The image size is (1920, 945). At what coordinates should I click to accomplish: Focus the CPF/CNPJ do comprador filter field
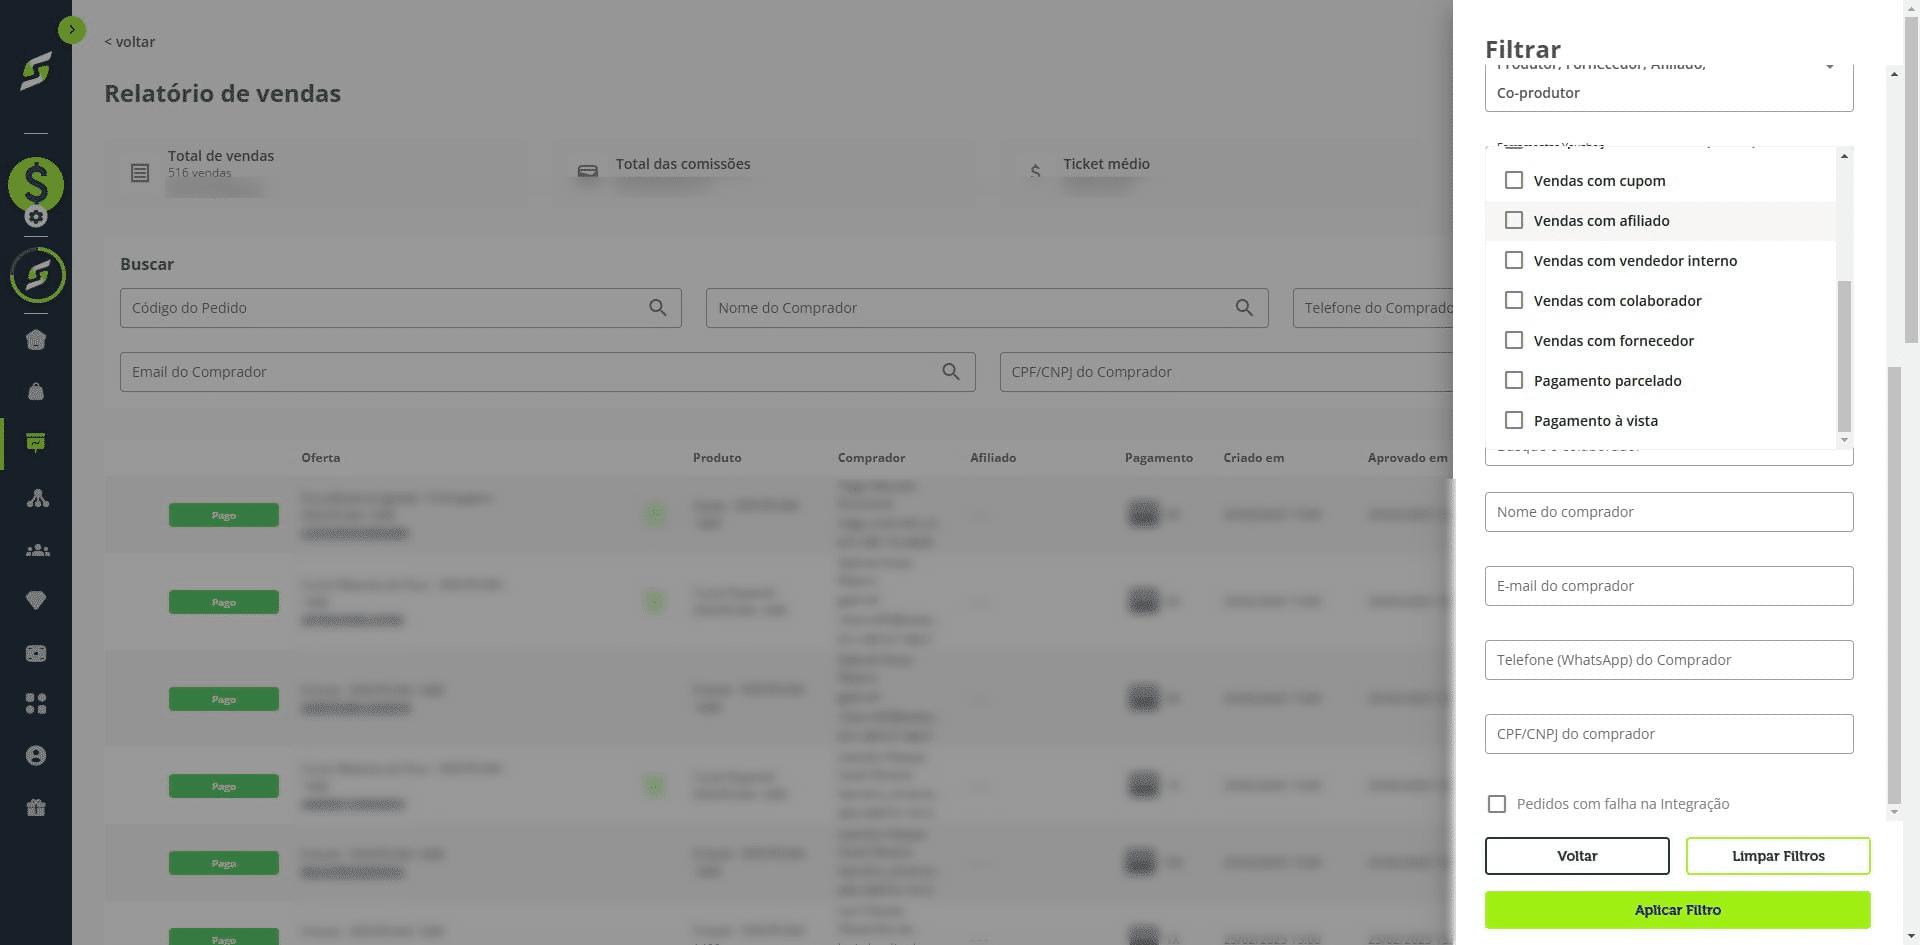tap(1669, 734)
